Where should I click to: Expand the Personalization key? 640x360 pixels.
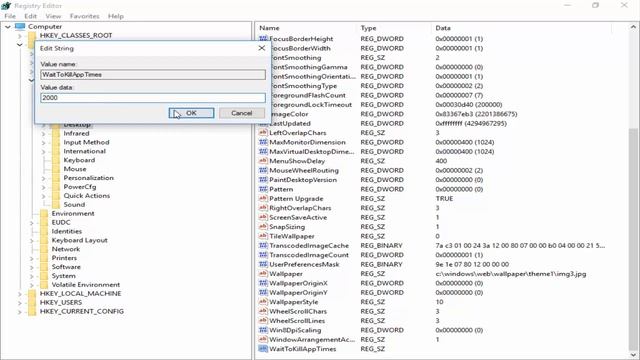click(x=43, y=178)
